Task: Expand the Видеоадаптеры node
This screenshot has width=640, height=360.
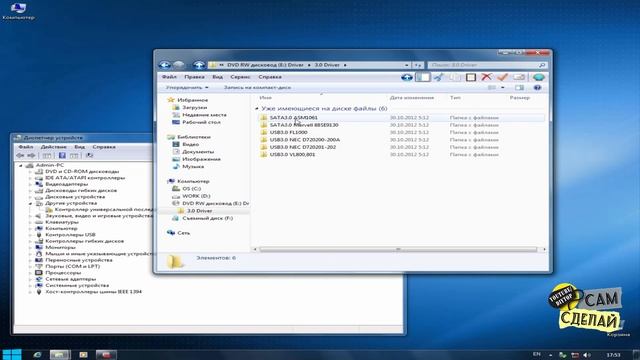Action: coord(30,184)
